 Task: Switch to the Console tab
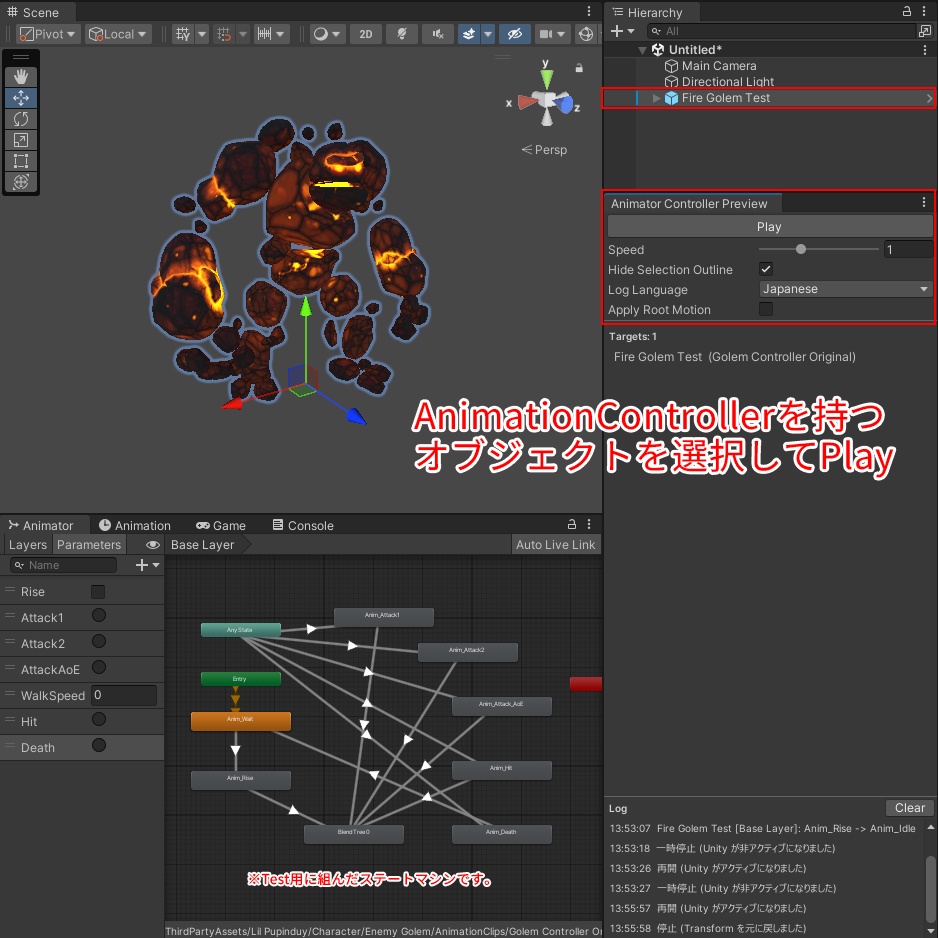click(x=303, y=525)
